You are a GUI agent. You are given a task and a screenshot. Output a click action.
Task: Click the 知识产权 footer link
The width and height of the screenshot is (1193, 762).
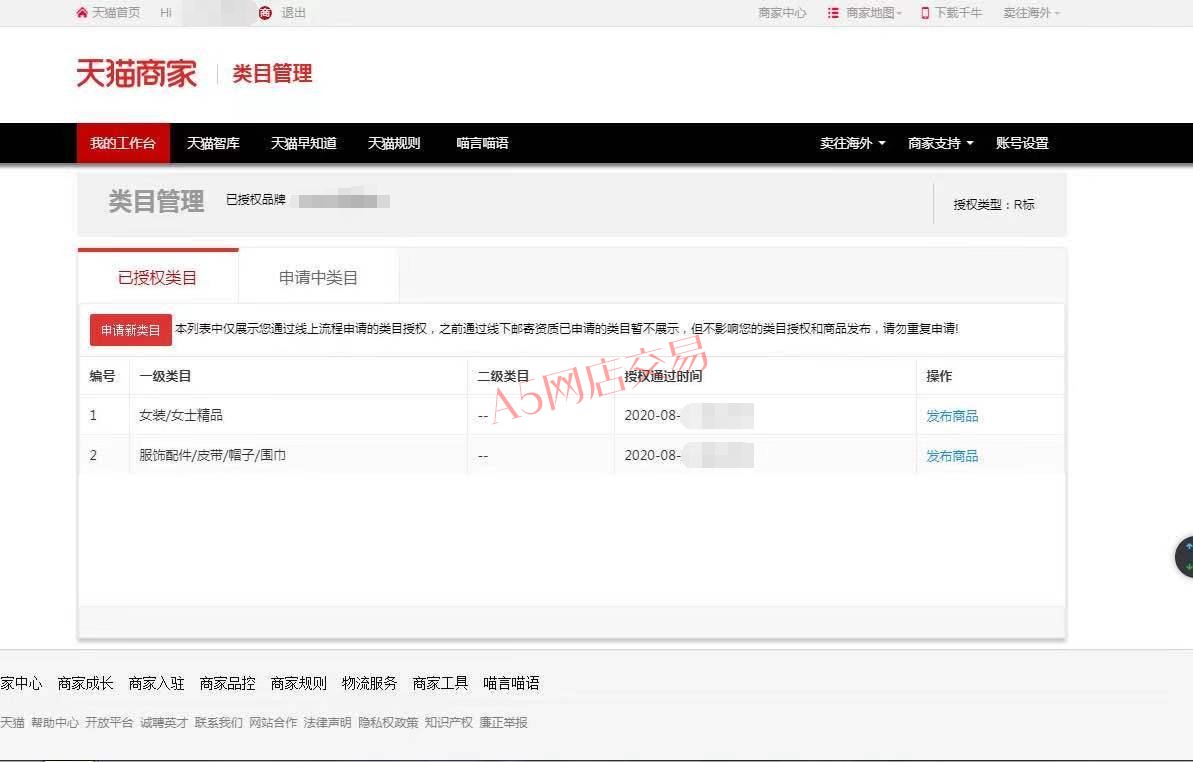tap(449, 722)
